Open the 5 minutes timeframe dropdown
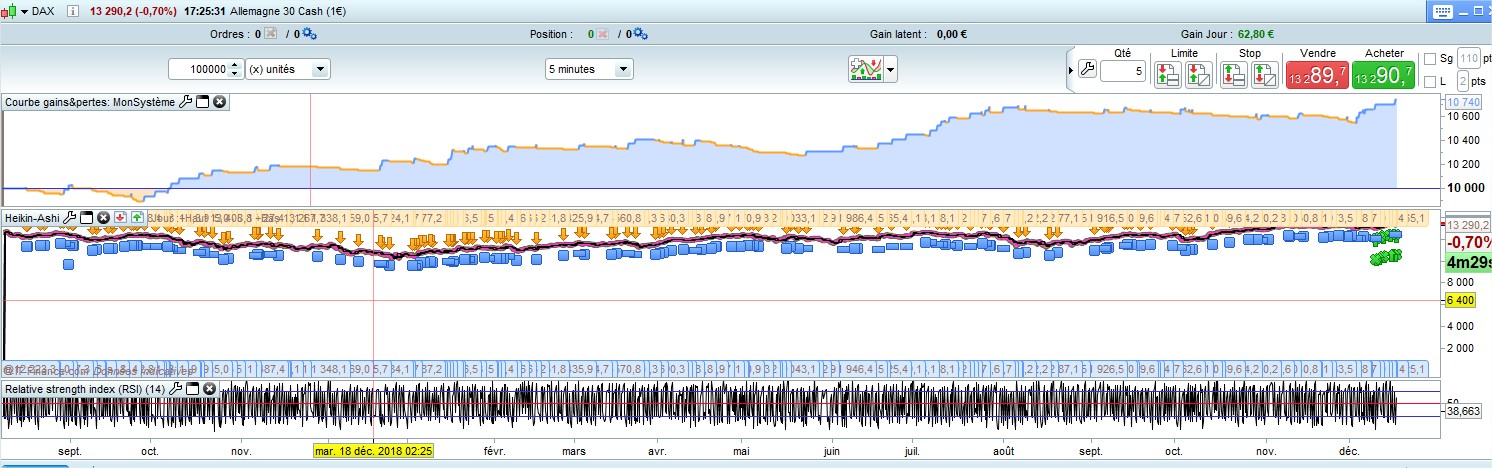1492x468 pixels. [x=589, y=69]
